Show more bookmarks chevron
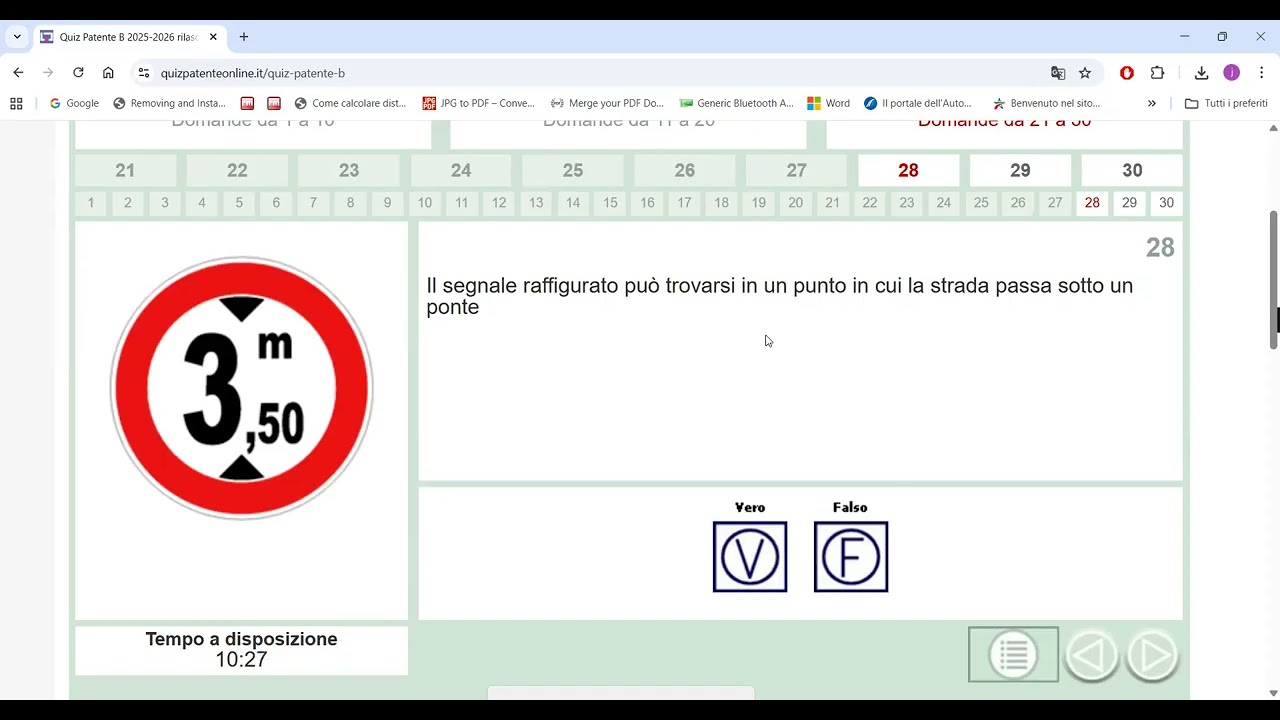This screenshot has width=1280, height=720. point(1152,103)
